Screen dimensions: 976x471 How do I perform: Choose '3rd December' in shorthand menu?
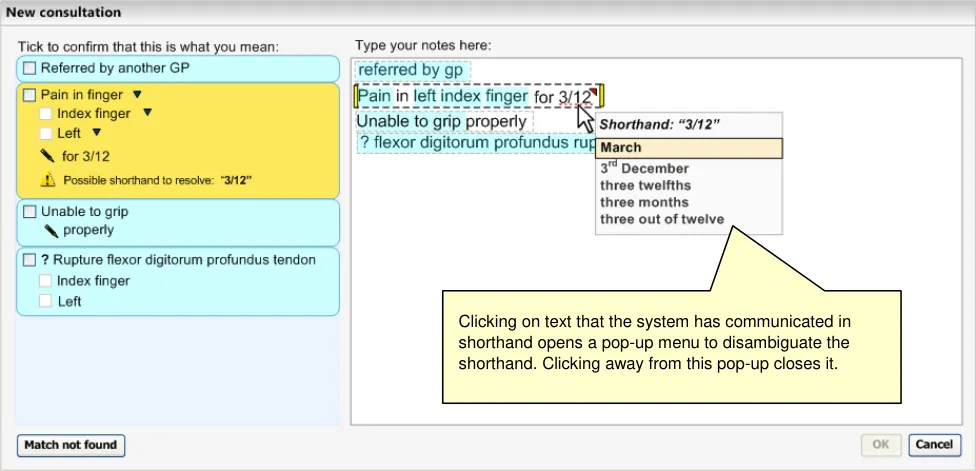pos(644,168)
